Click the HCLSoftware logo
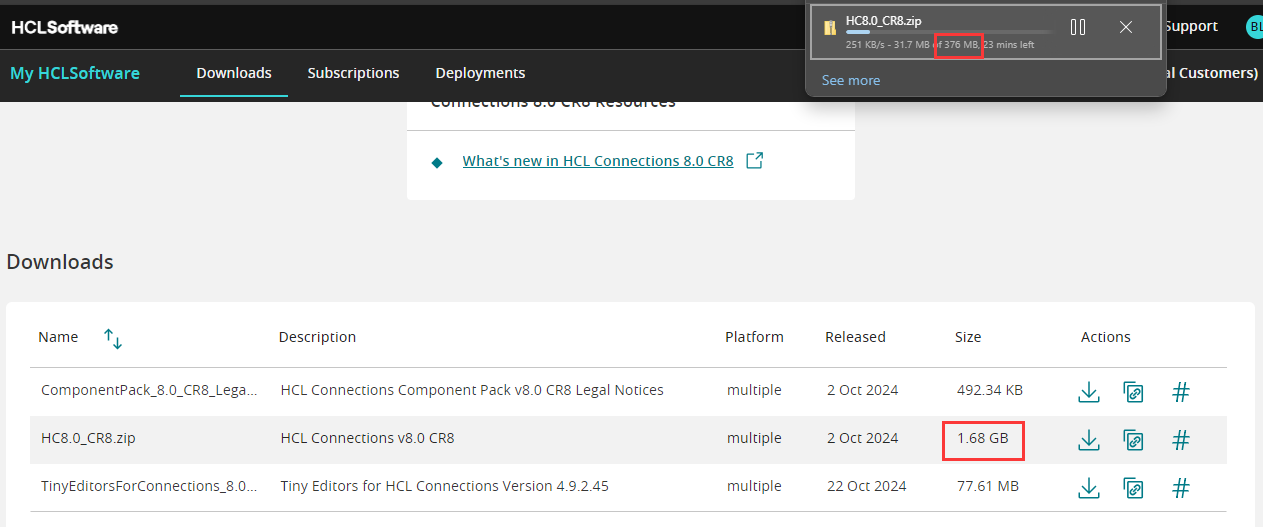 [x=65, y=27]
